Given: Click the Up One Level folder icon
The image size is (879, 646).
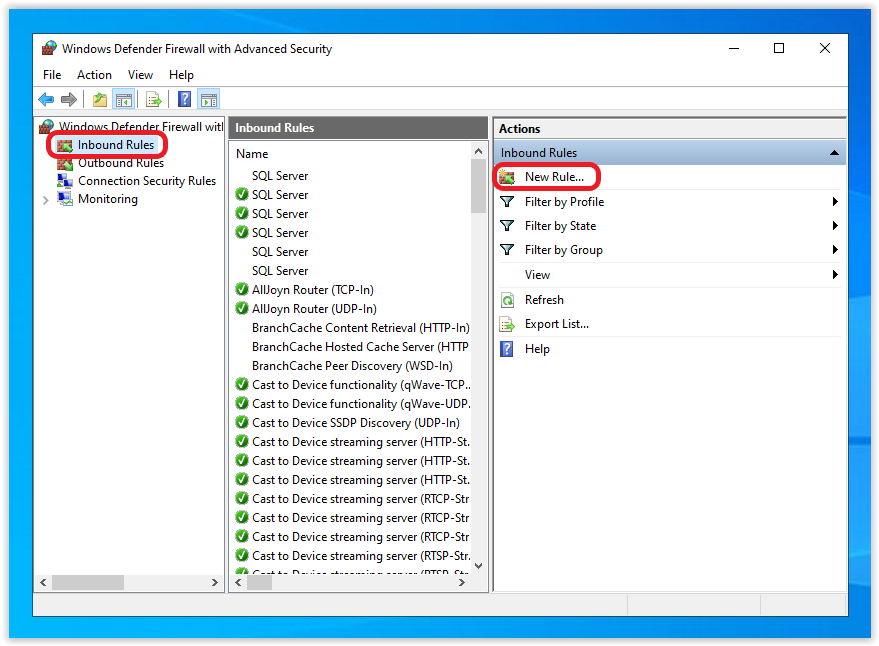Looking at the screenshot, I should click(99, 99).
